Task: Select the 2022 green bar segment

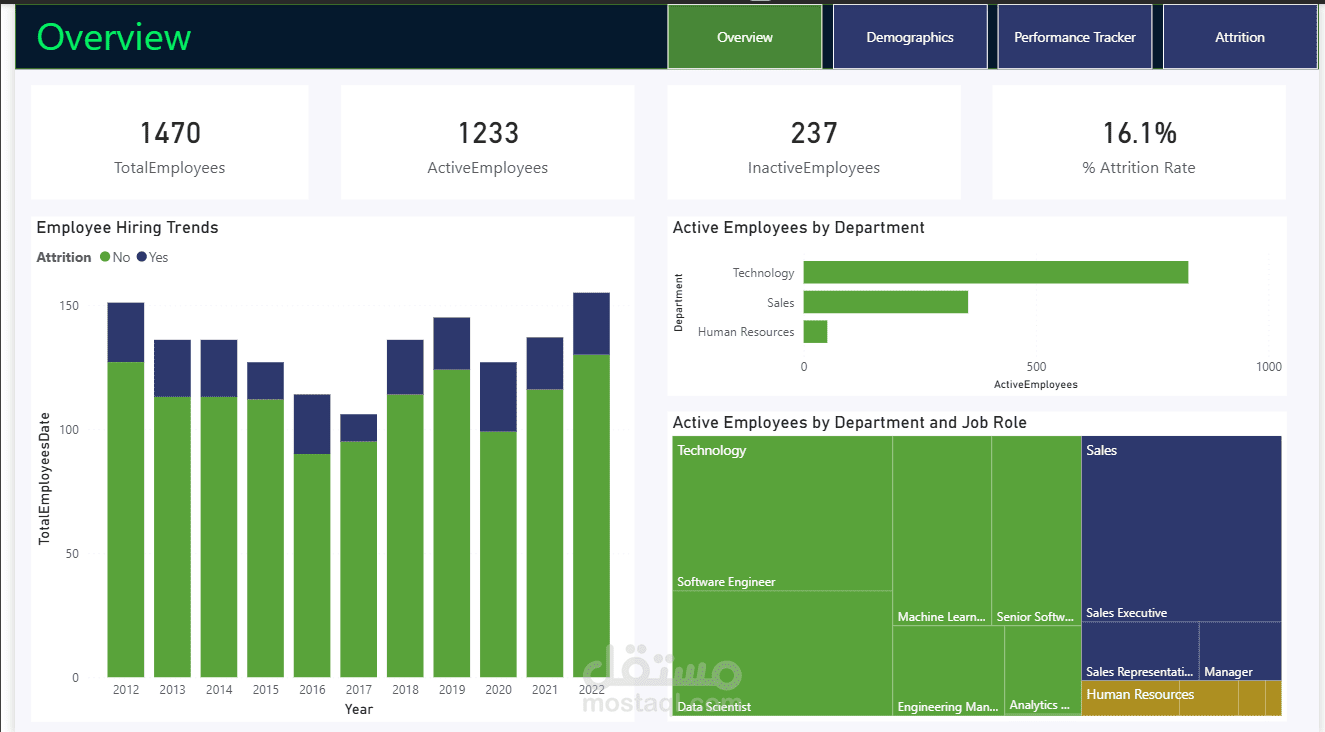Action: [591, 516]
